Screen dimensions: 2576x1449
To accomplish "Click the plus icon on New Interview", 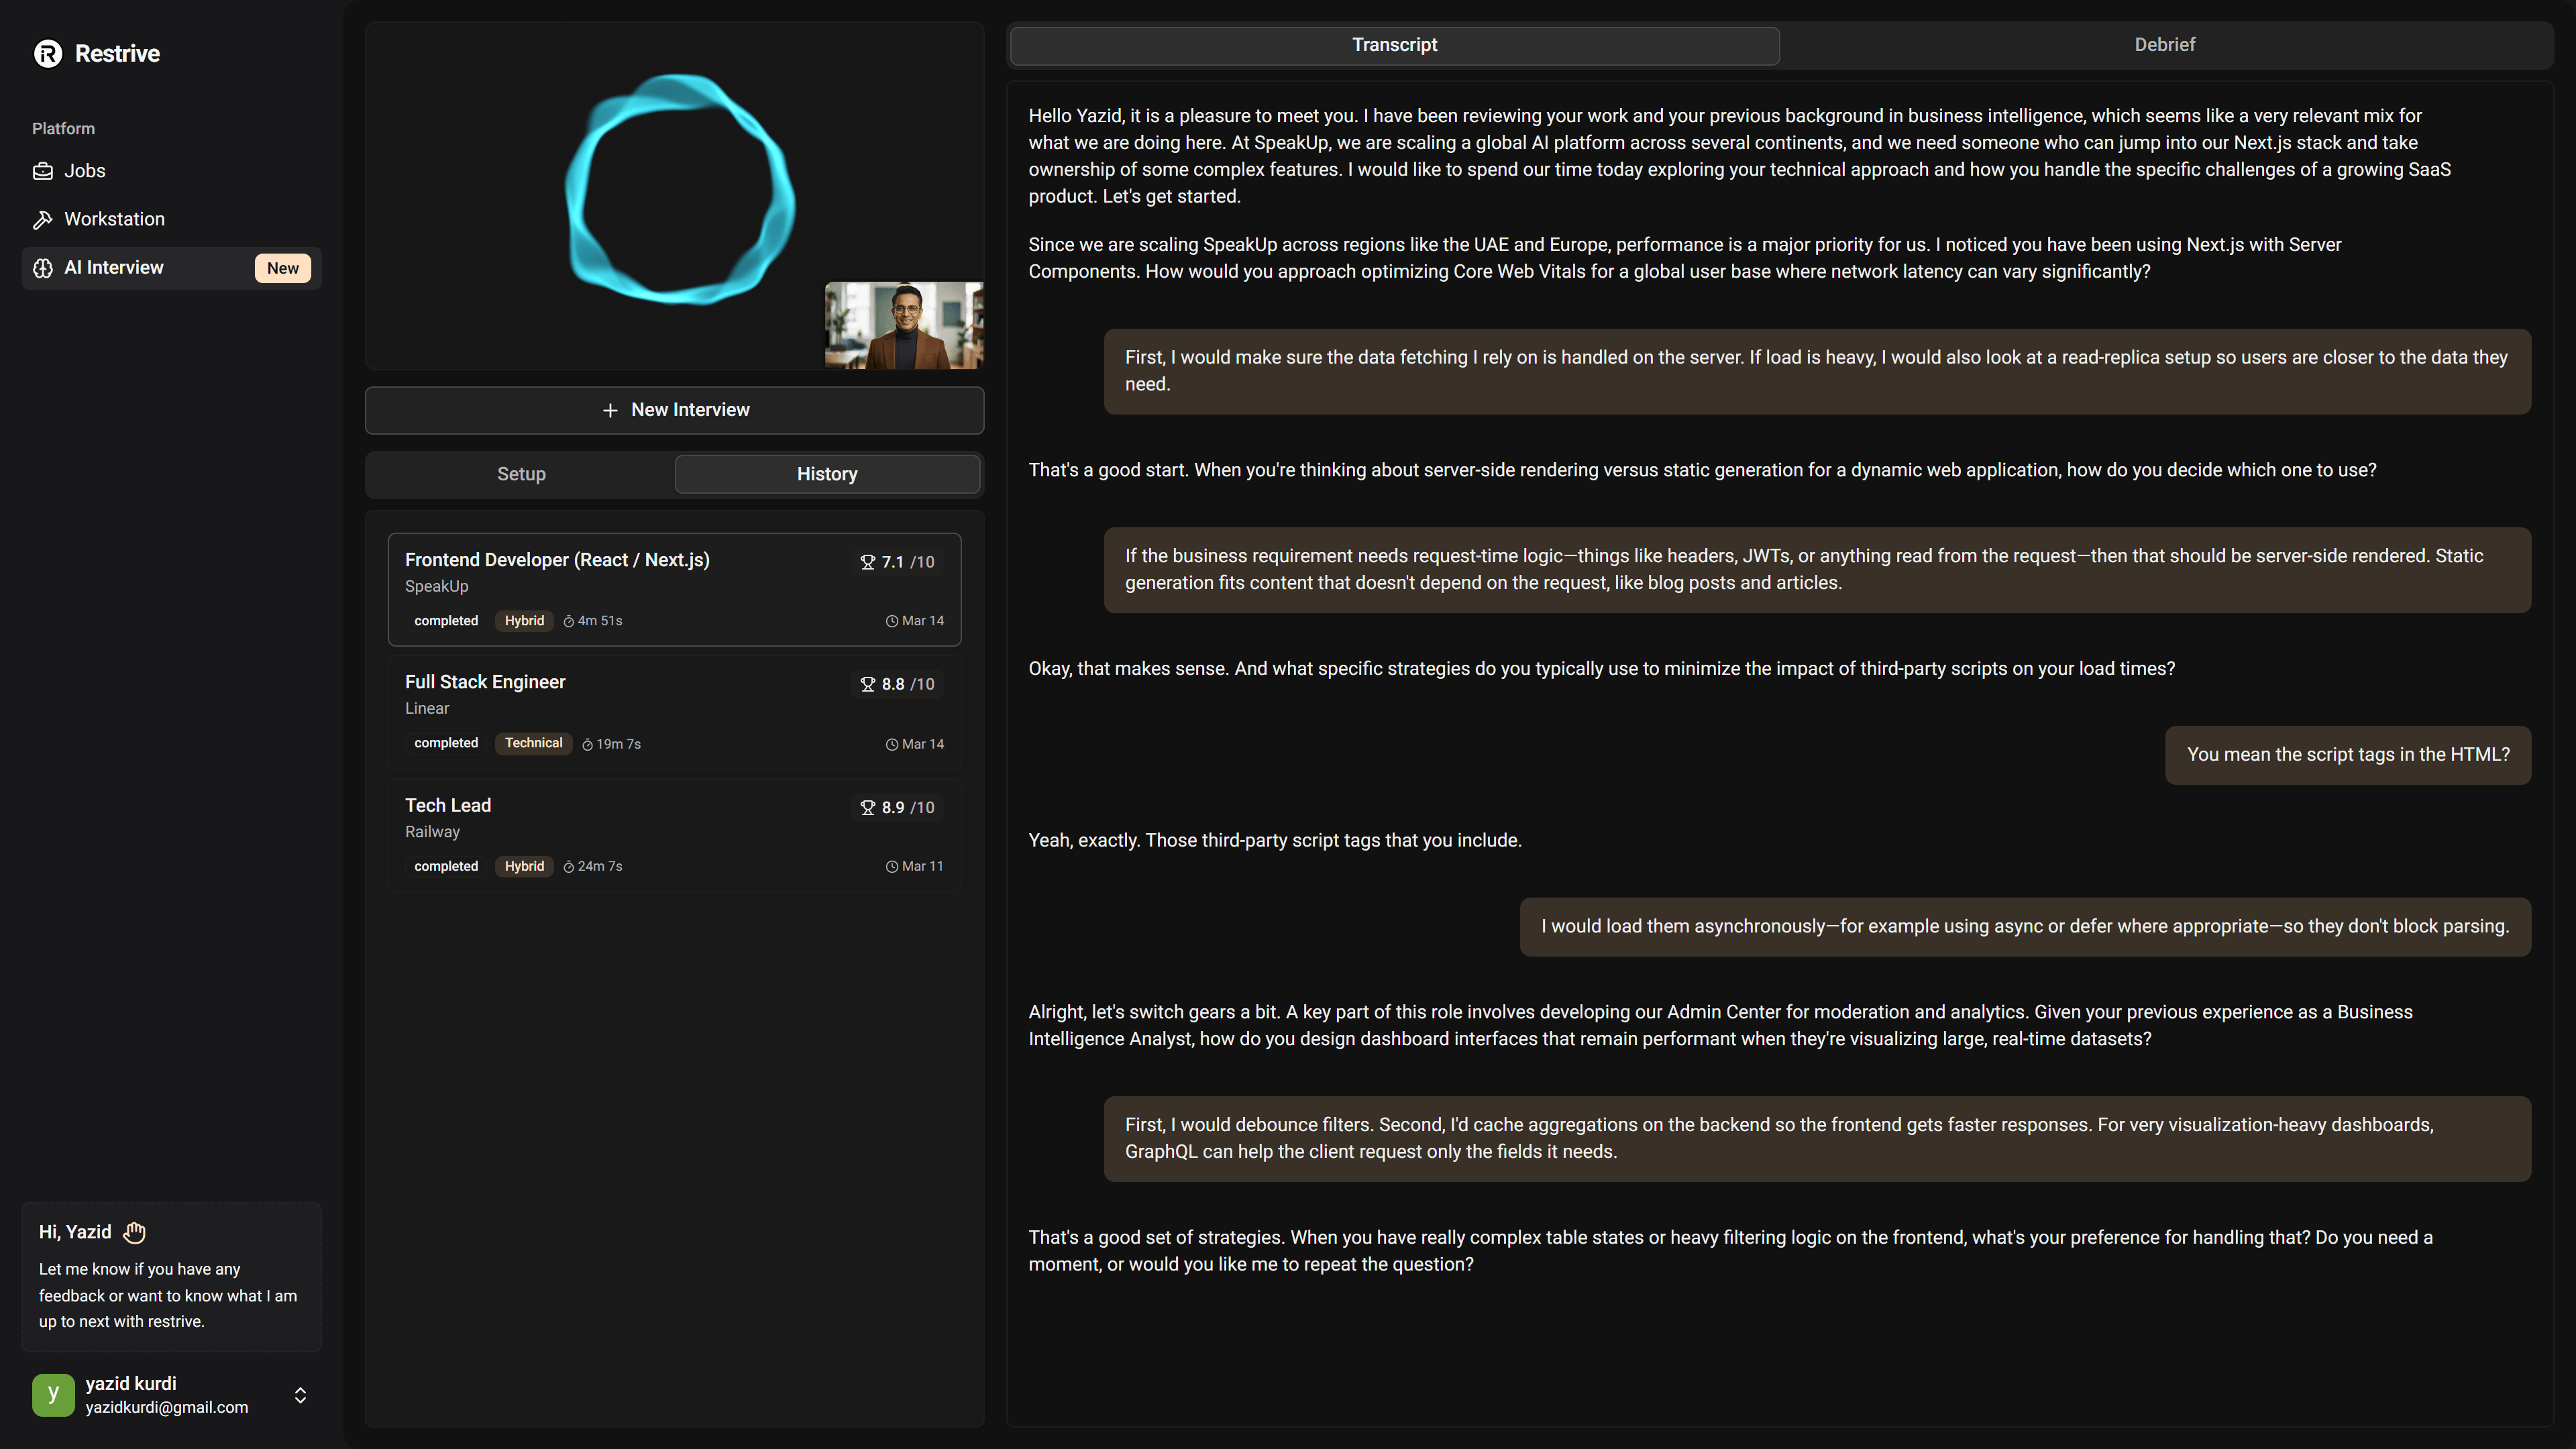I will tap(609, 409).
